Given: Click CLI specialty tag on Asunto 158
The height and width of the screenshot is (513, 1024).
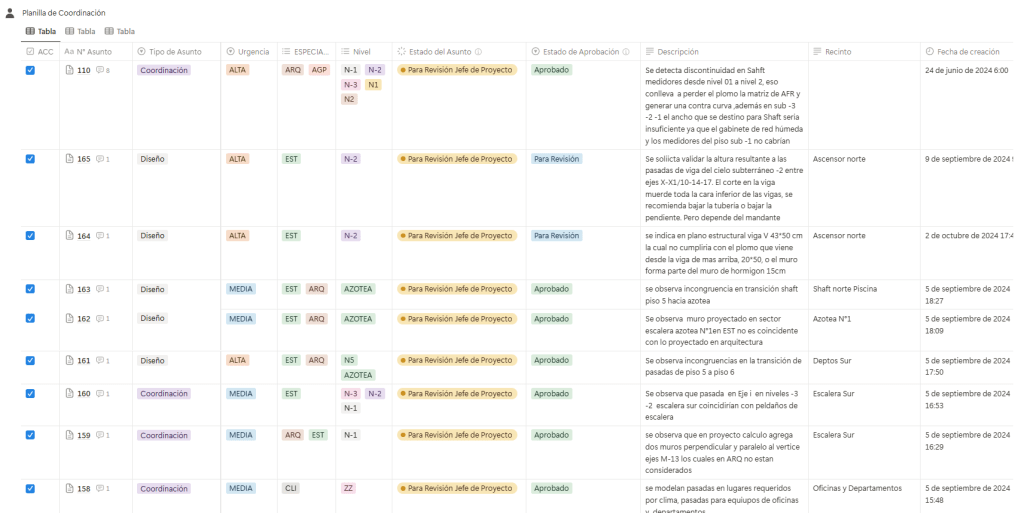Looking at the screenshot, I should 291,488.
